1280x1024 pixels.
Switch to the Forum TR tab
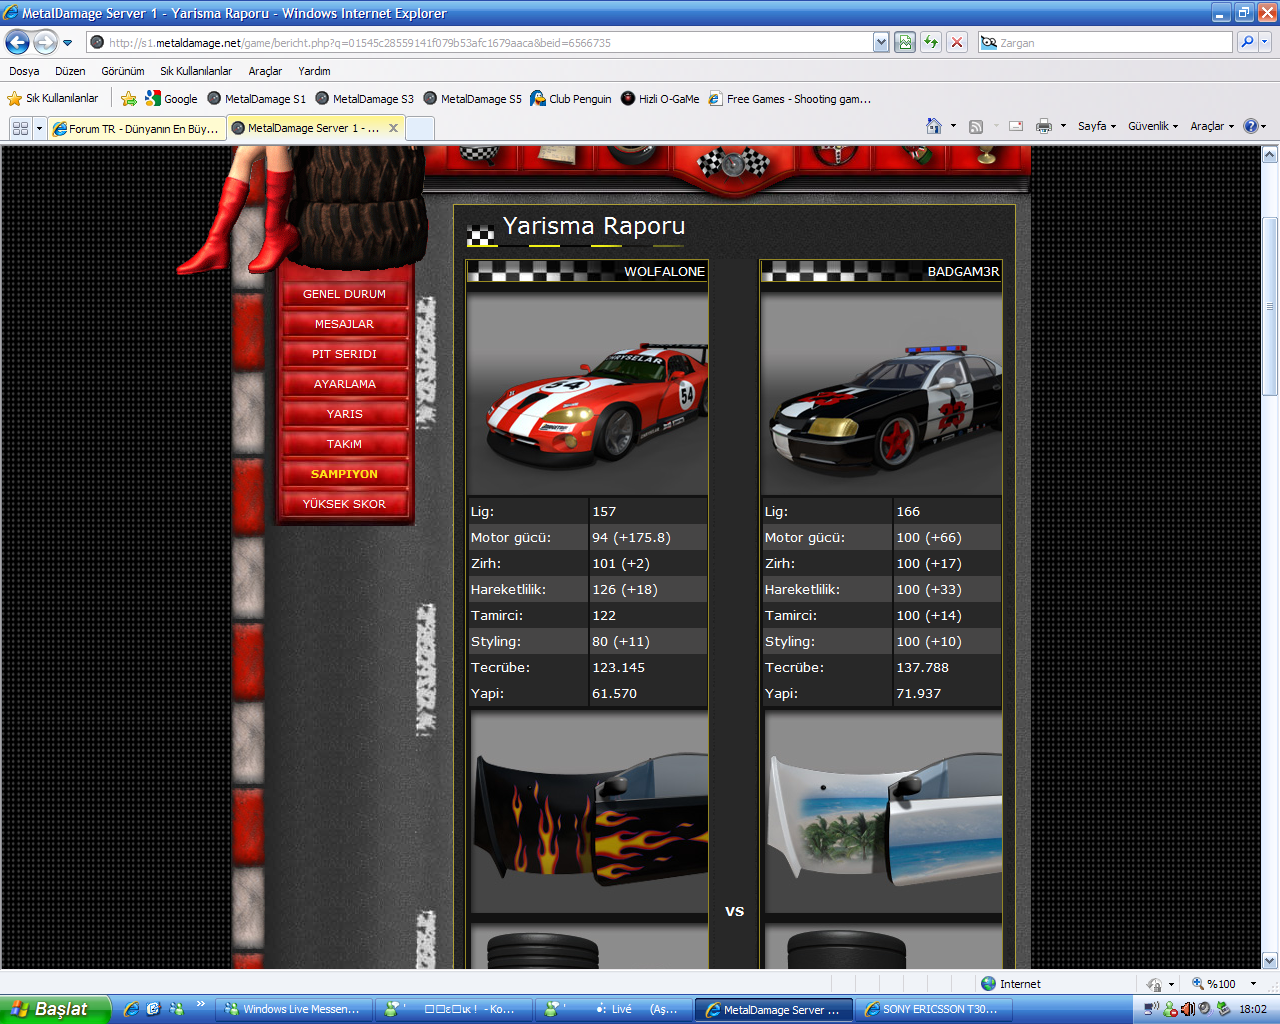136,128
